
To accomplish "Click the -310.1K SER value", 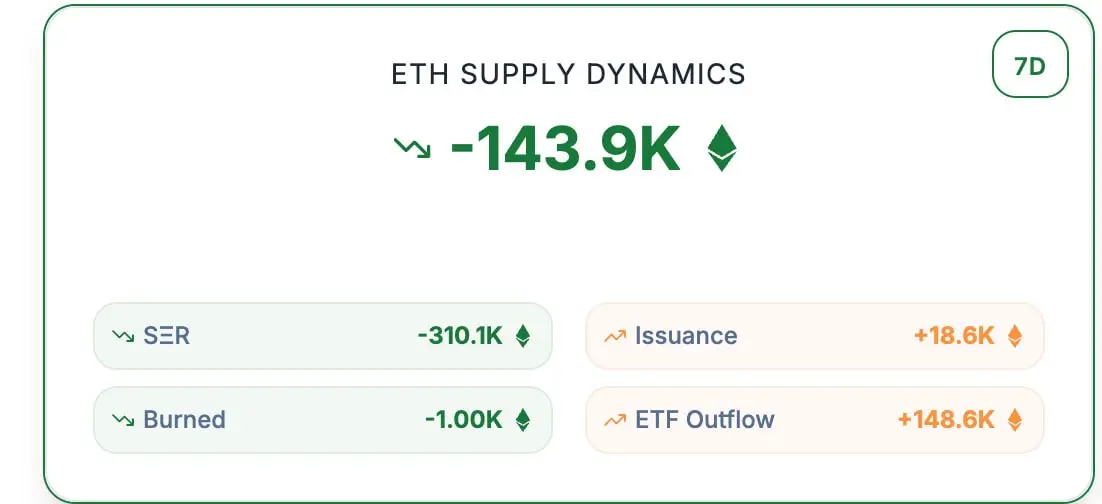I will [x=460, y=336].
